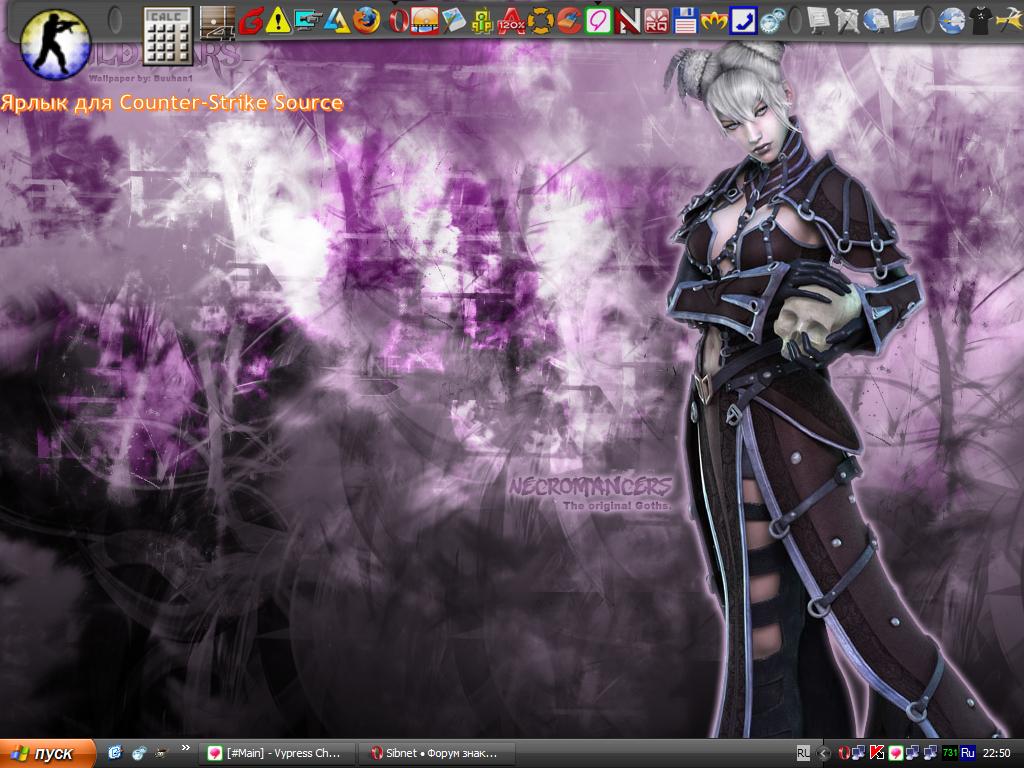Launch the green QIP messenger icon
The image size is (1024, 768).
482,21
